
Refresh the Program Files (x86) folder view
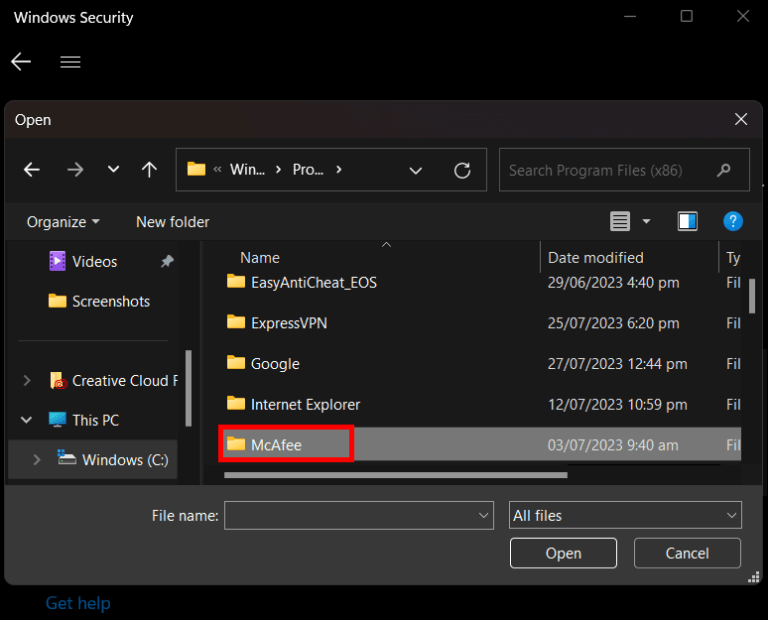tap(462, 170)
